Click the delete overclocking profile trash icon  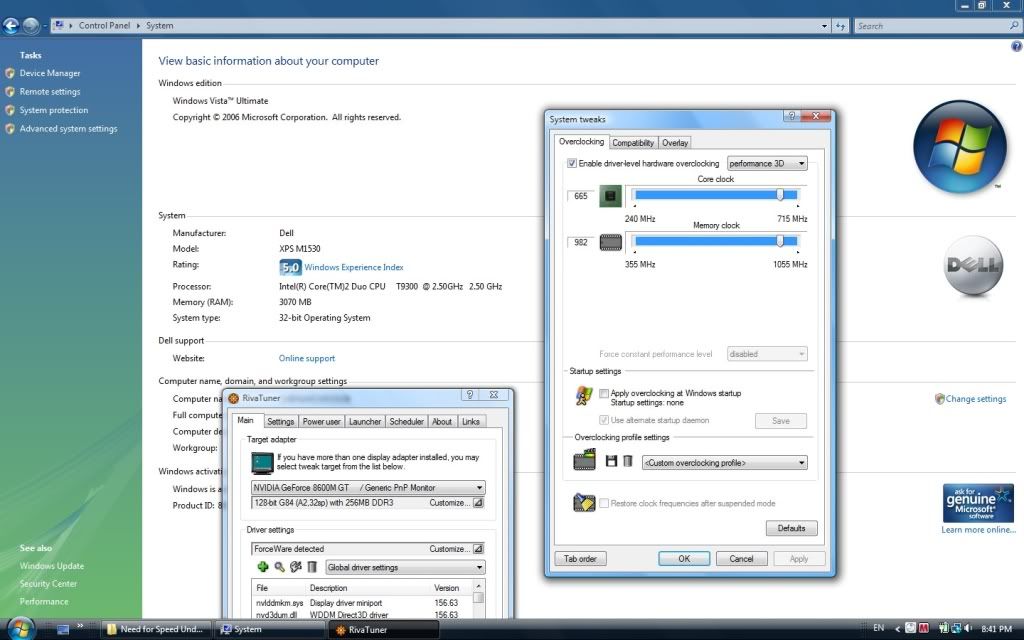[628, 462]
